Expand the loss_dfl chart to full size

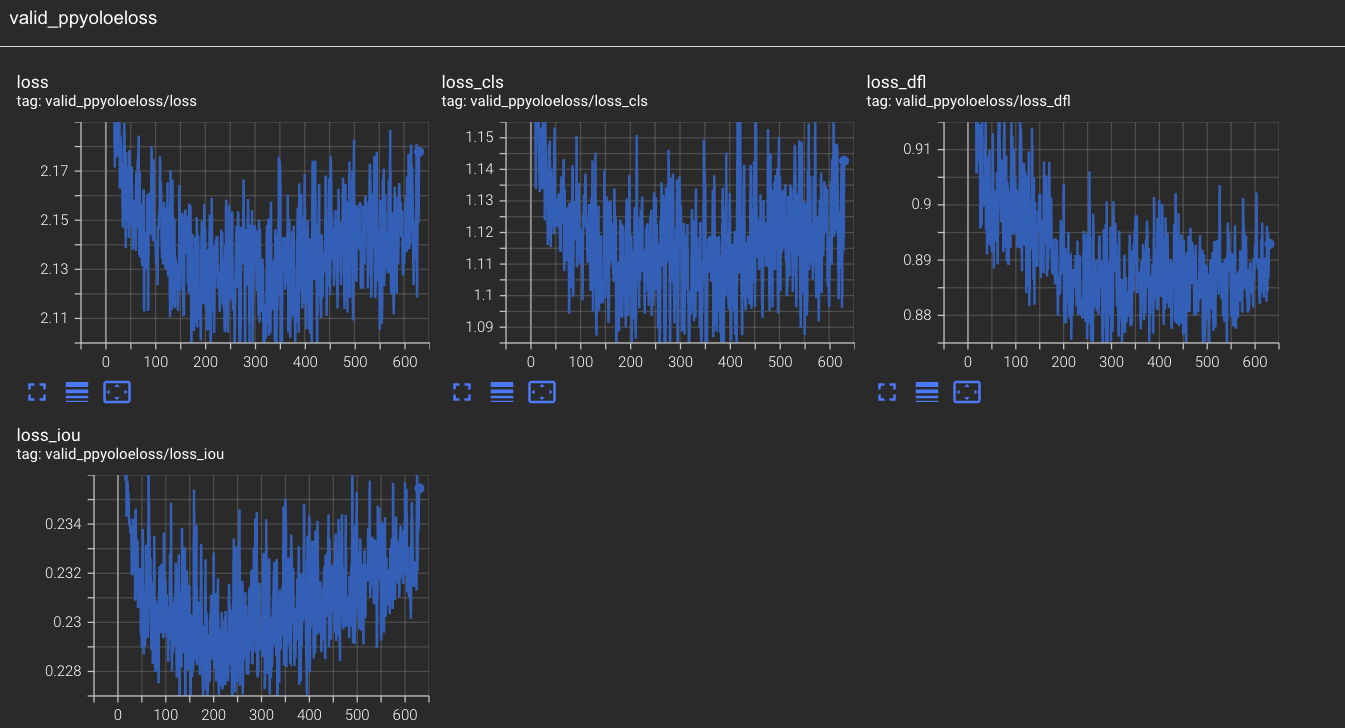click(886, 392)
